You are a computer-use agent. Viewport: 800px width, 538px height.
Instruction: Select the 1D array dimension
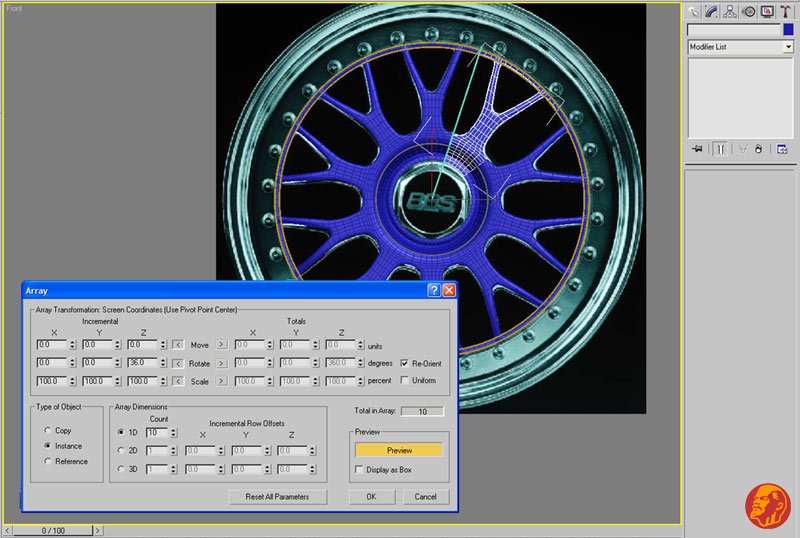click(x=121, y=432)
